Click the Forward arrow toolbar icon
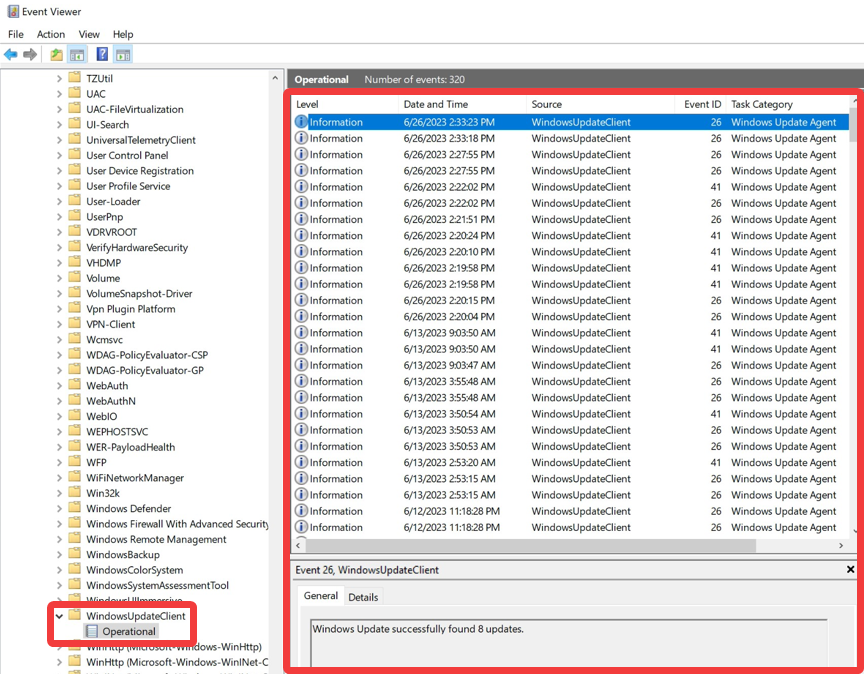 click(x=30, y=55)
